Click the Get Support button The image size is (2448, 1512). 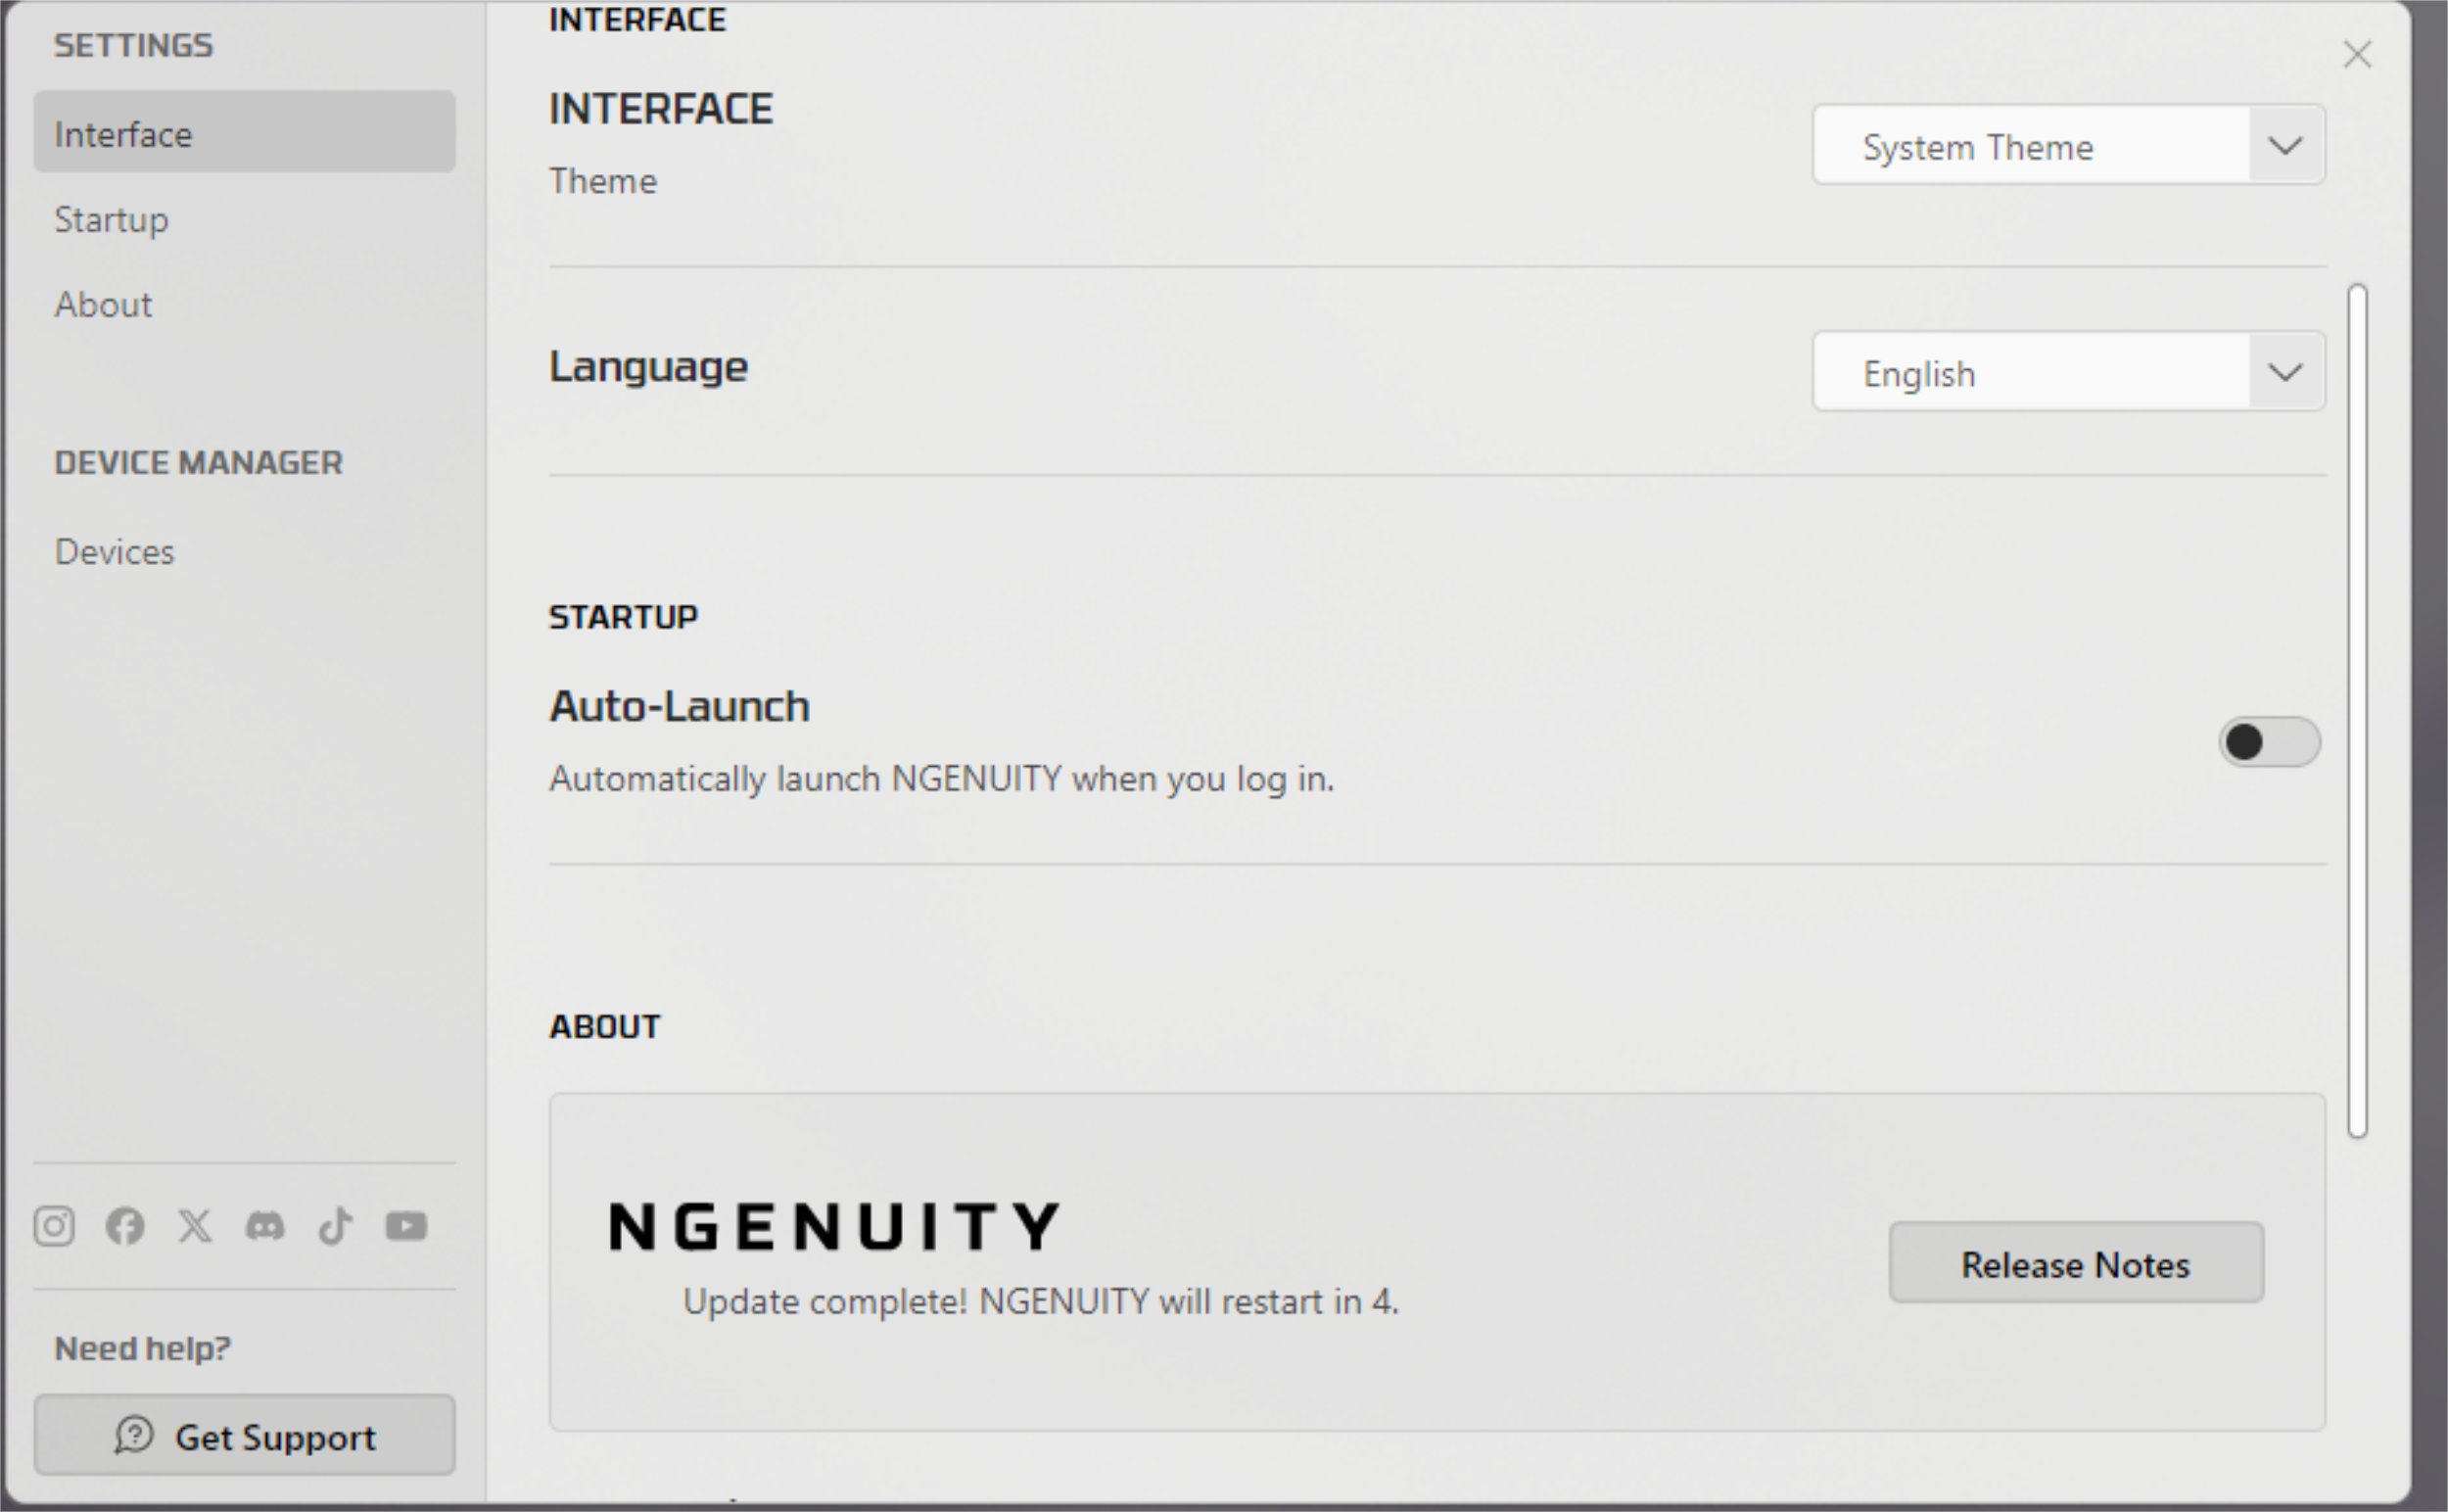[244, 1435]
